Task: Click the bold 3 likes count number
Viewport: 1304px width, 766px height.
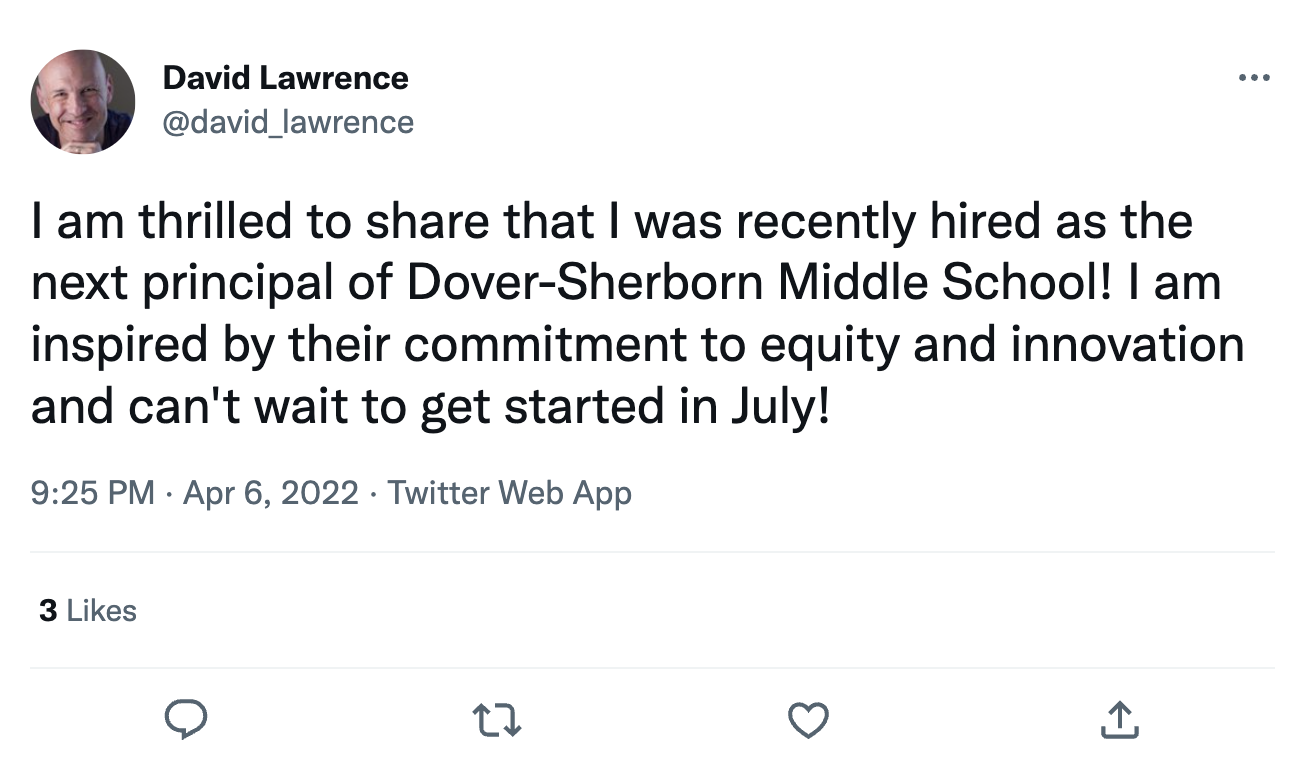Action: tap(48, 611)
